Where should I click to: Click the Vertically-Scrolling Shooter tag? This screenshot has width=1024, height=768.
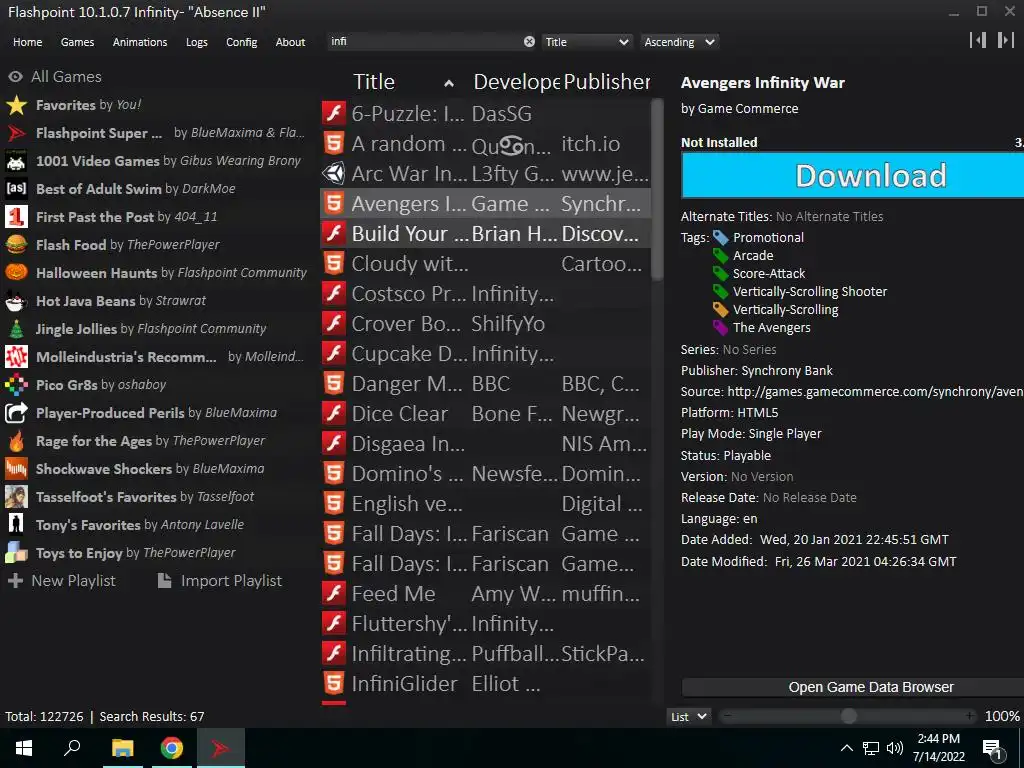pyautogui.click(x=810, y=292)
